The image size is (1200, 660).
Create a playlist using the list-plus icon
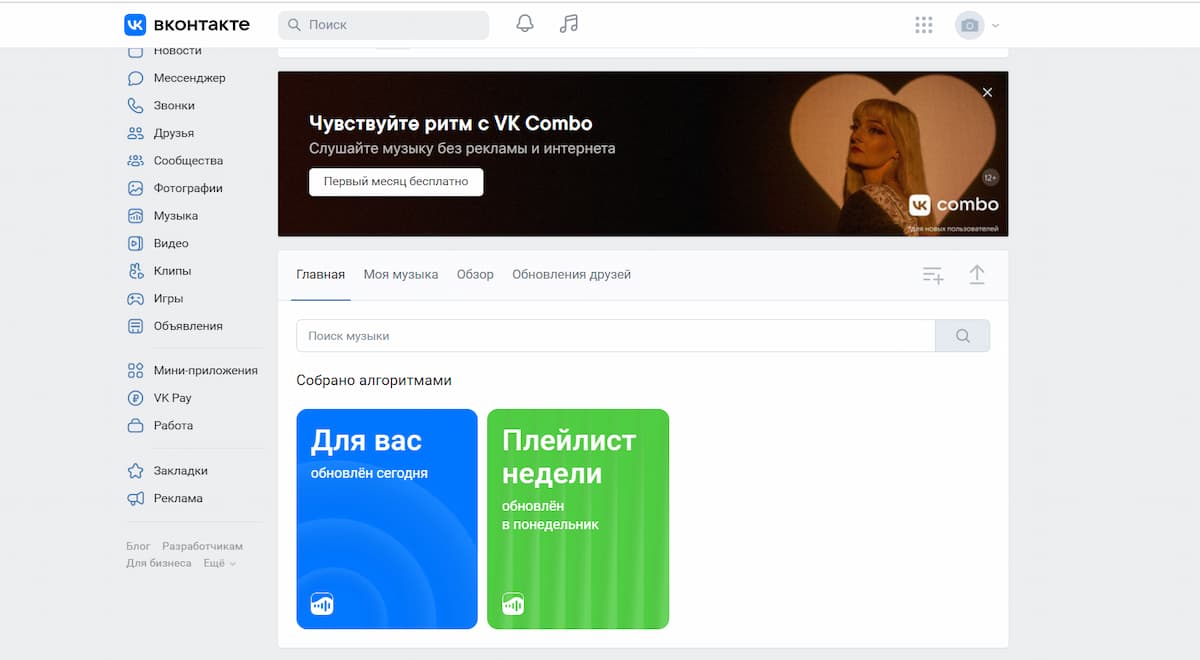click(x=932, y=274)
